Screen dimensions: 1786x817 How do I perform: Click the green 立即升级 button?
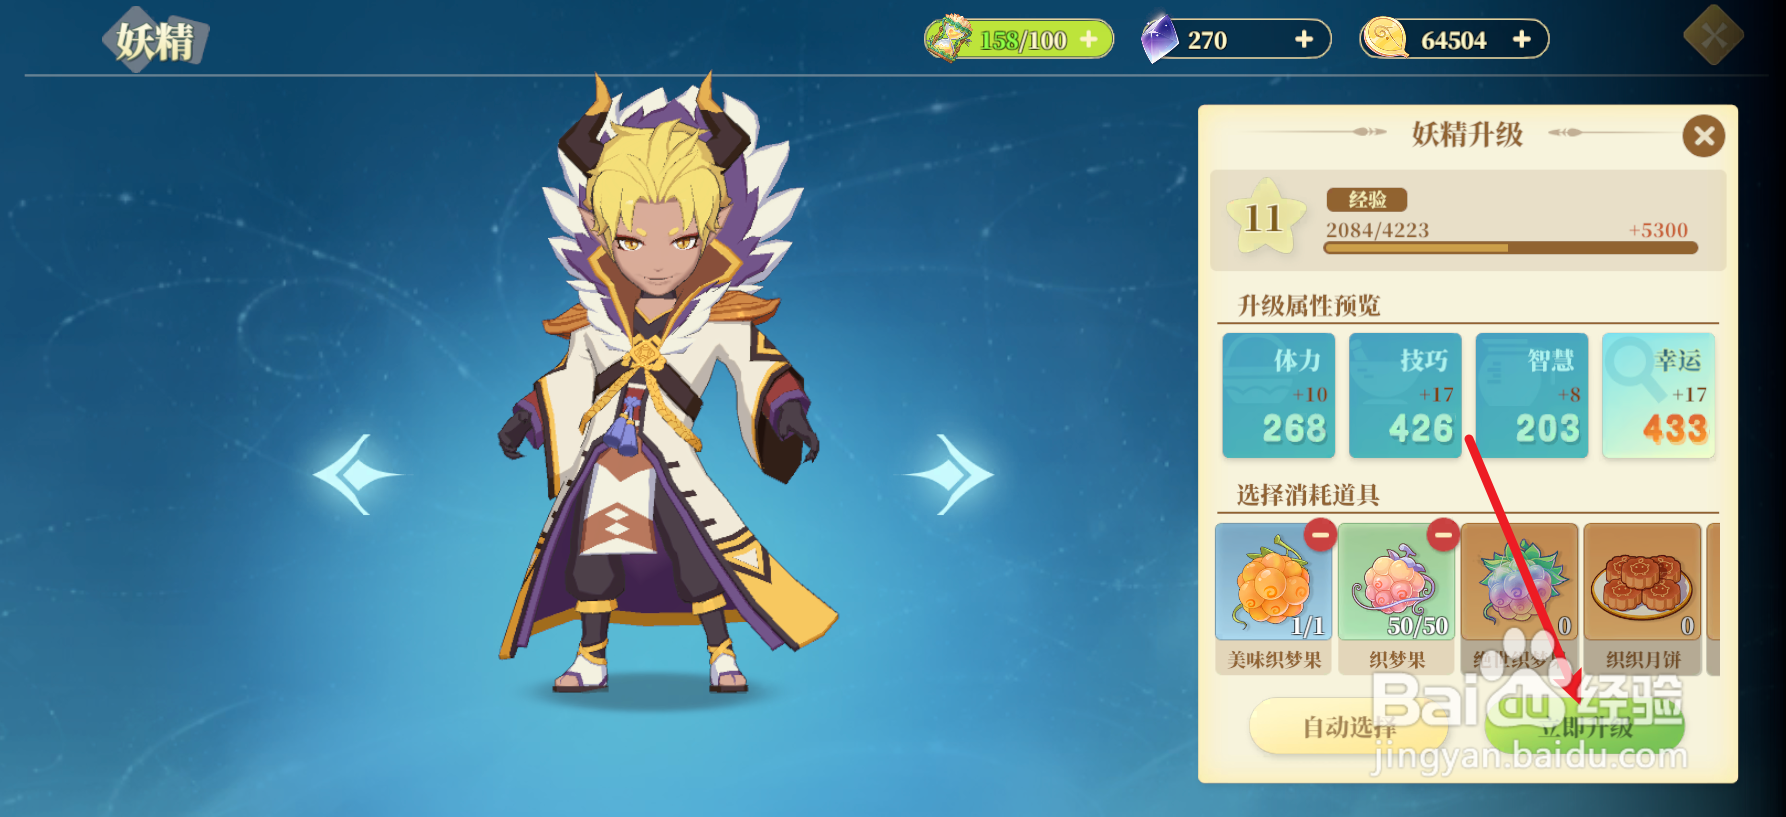coord(1585,727)
